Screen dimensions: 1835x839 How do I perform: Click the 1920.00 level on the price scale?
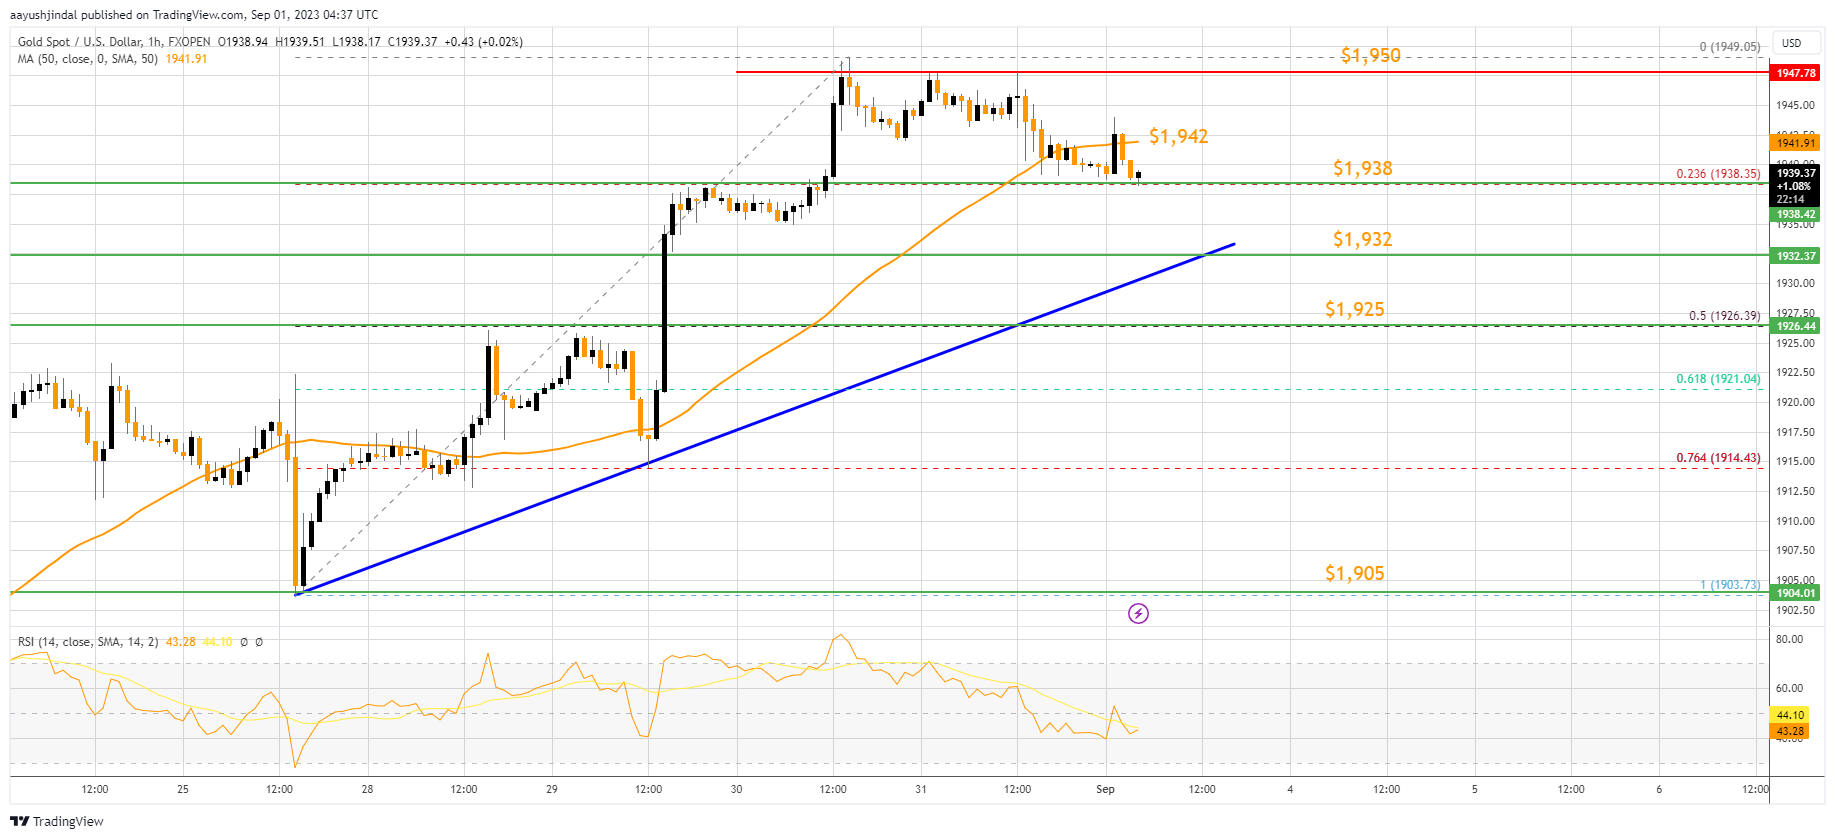click(x=1795, y=402)
